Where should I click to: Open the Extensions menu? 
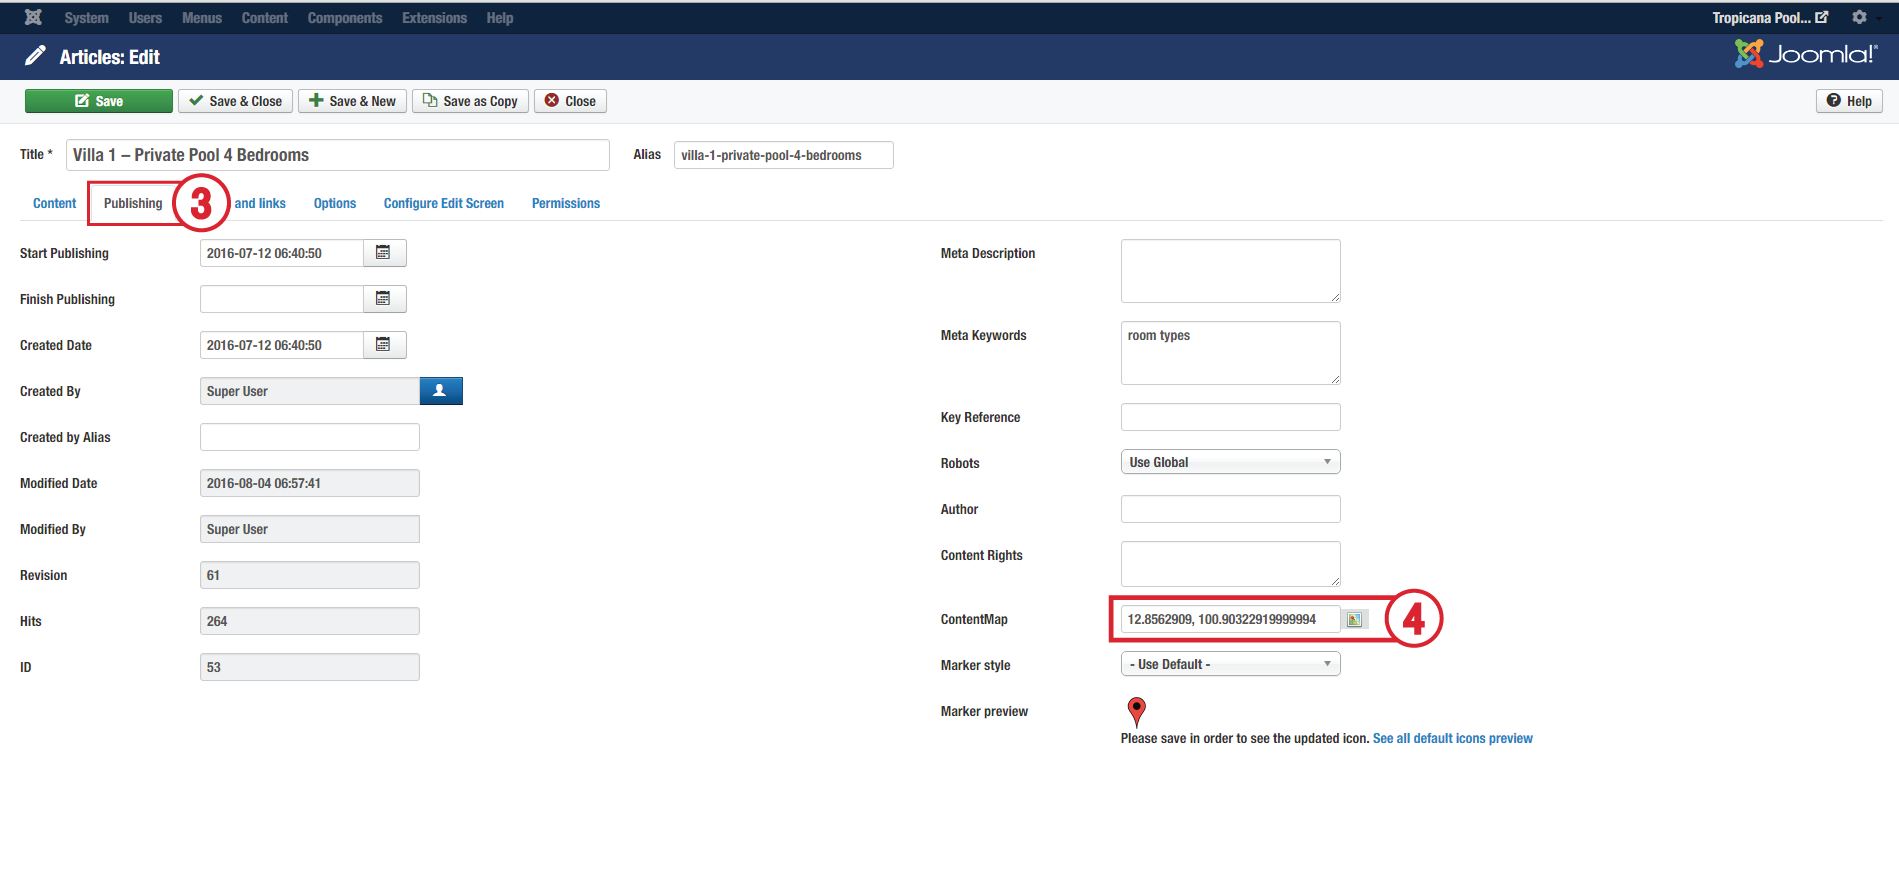pos(434,18)
